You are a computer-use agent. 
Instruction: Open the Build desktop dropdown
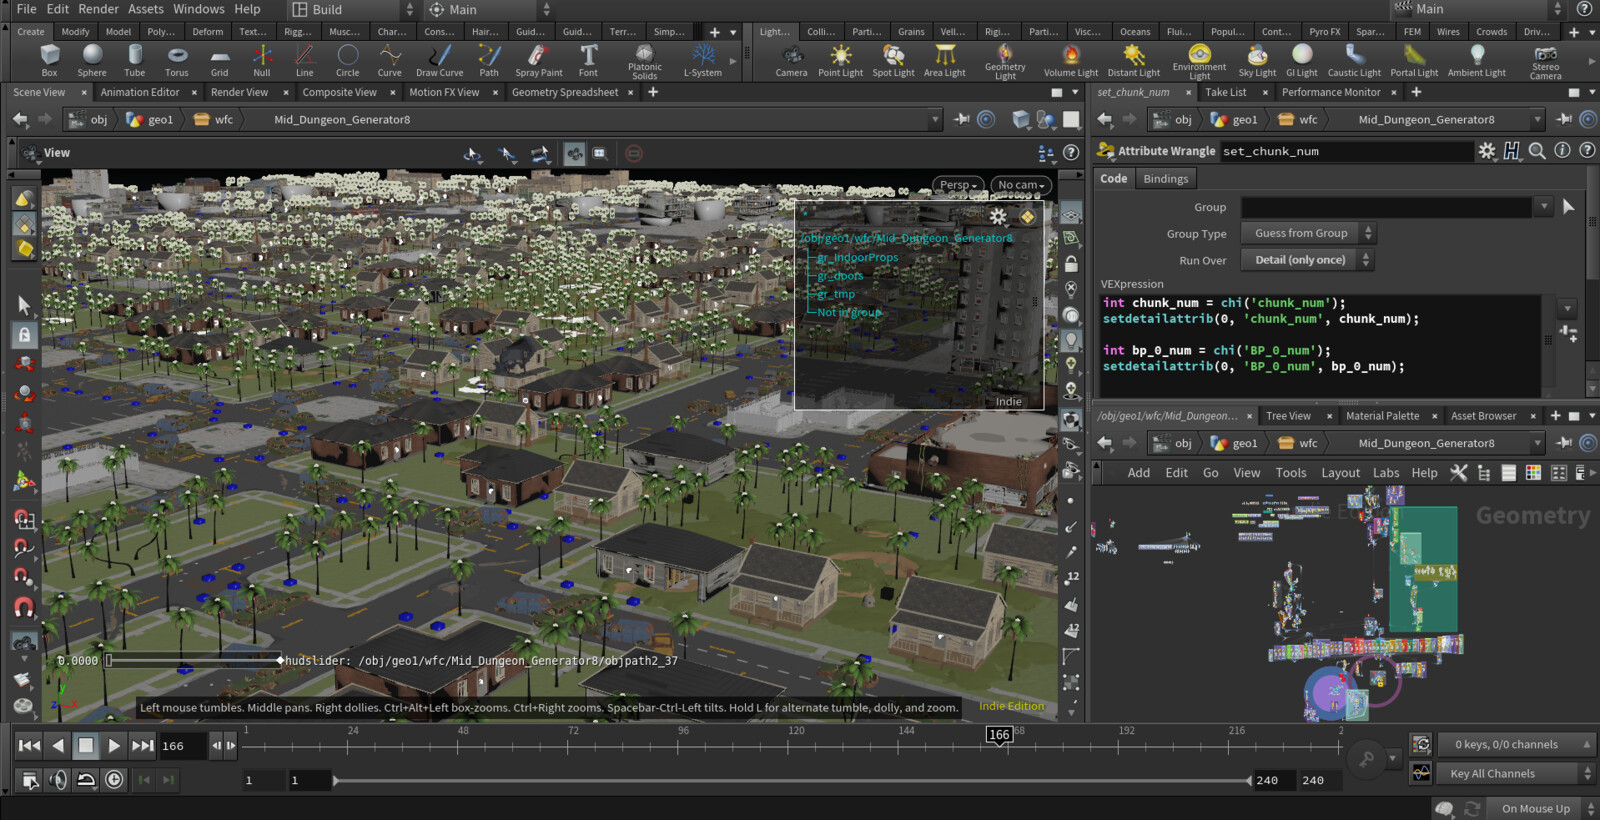pos(353,10)
